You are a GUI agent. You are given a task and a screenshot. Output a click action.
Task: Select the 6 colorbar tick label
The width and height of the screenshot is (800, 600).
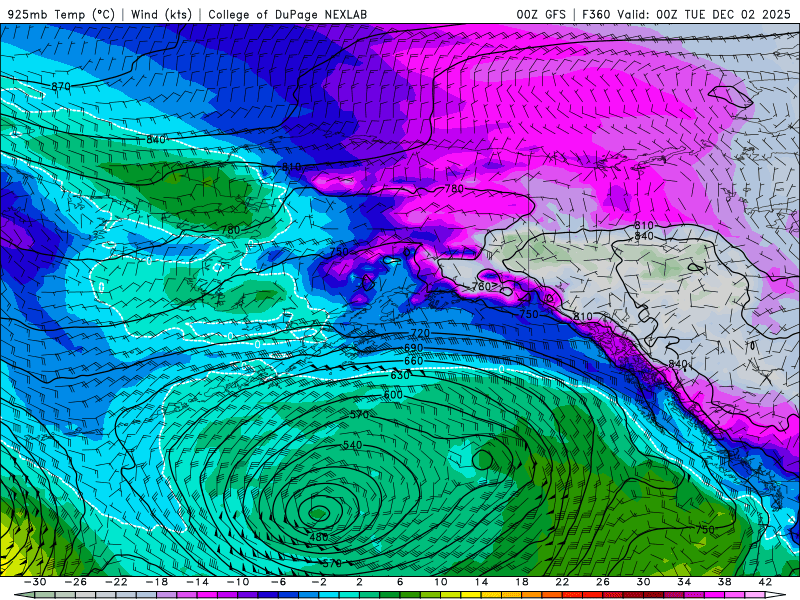[x=400, y=582]
